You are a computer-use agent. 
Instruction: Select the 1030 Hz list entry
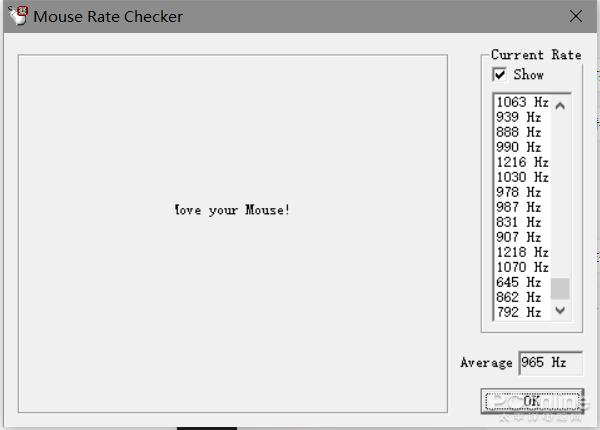tap(523, 177)
